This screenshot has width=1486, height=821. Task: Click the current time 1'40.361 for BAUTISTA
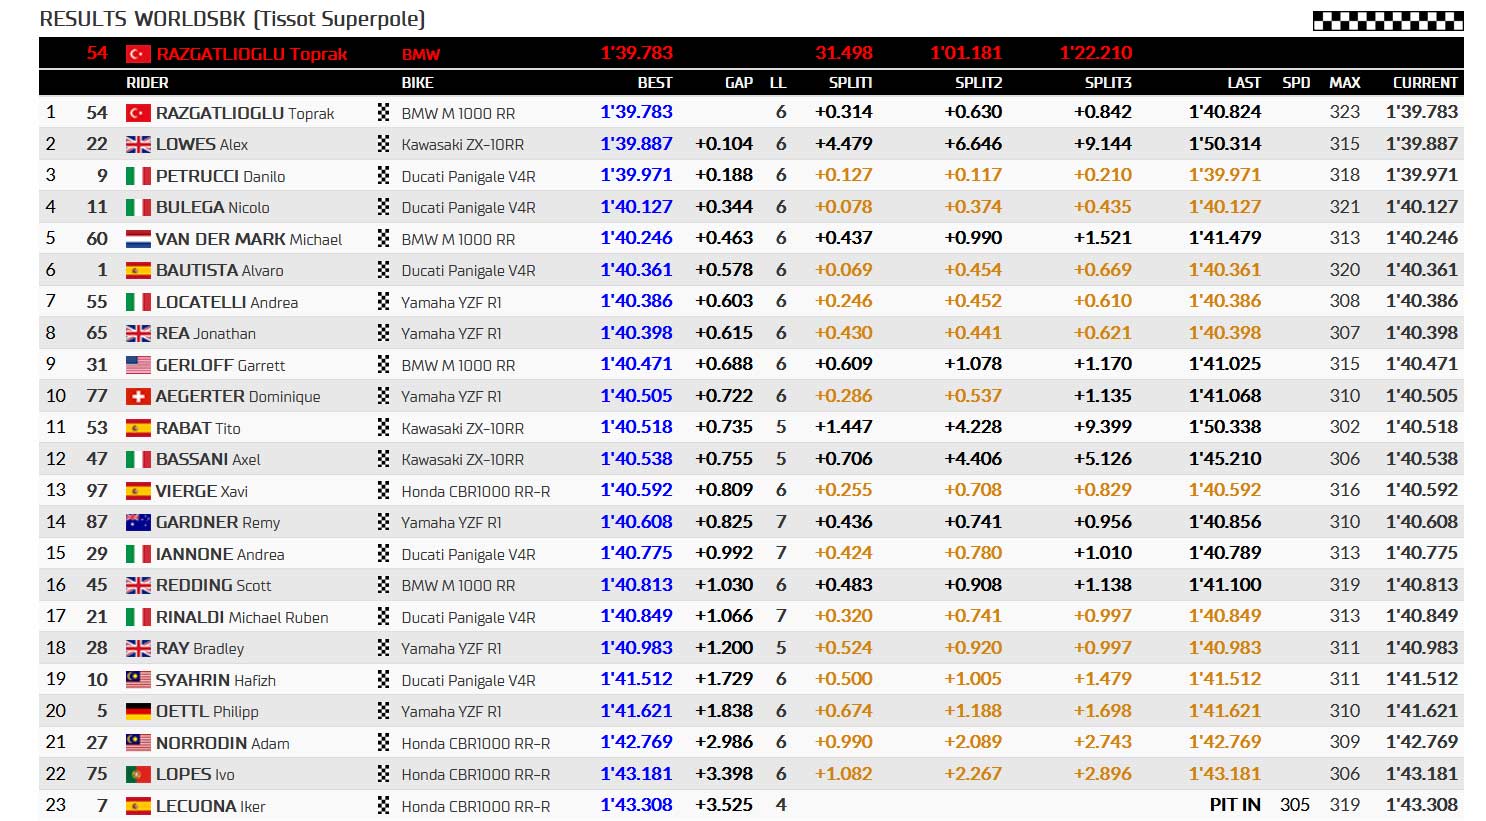1422,270
